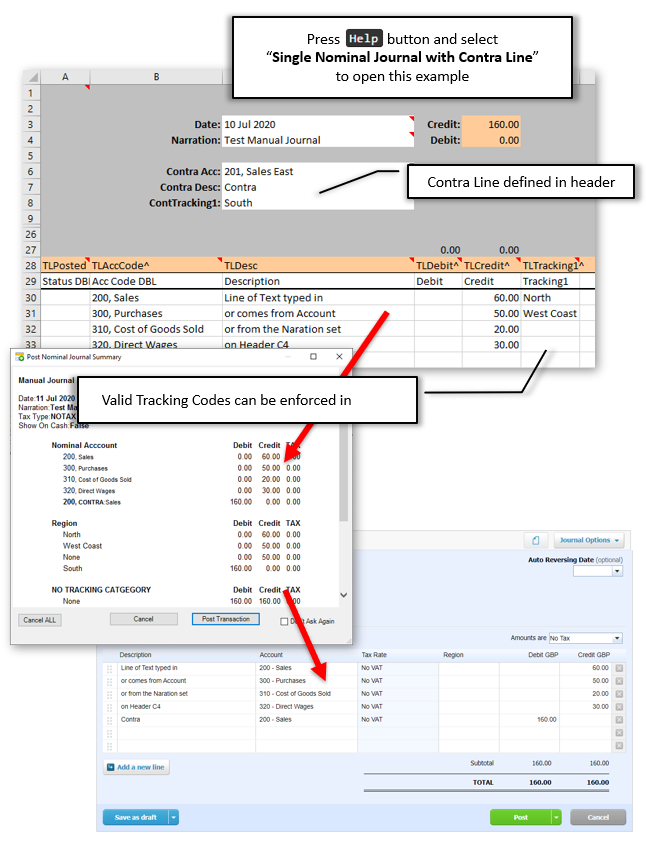Select the 'TLAccCode^' header cell
The width and height of the screenshot is (646, 841).
pos(156,265)
